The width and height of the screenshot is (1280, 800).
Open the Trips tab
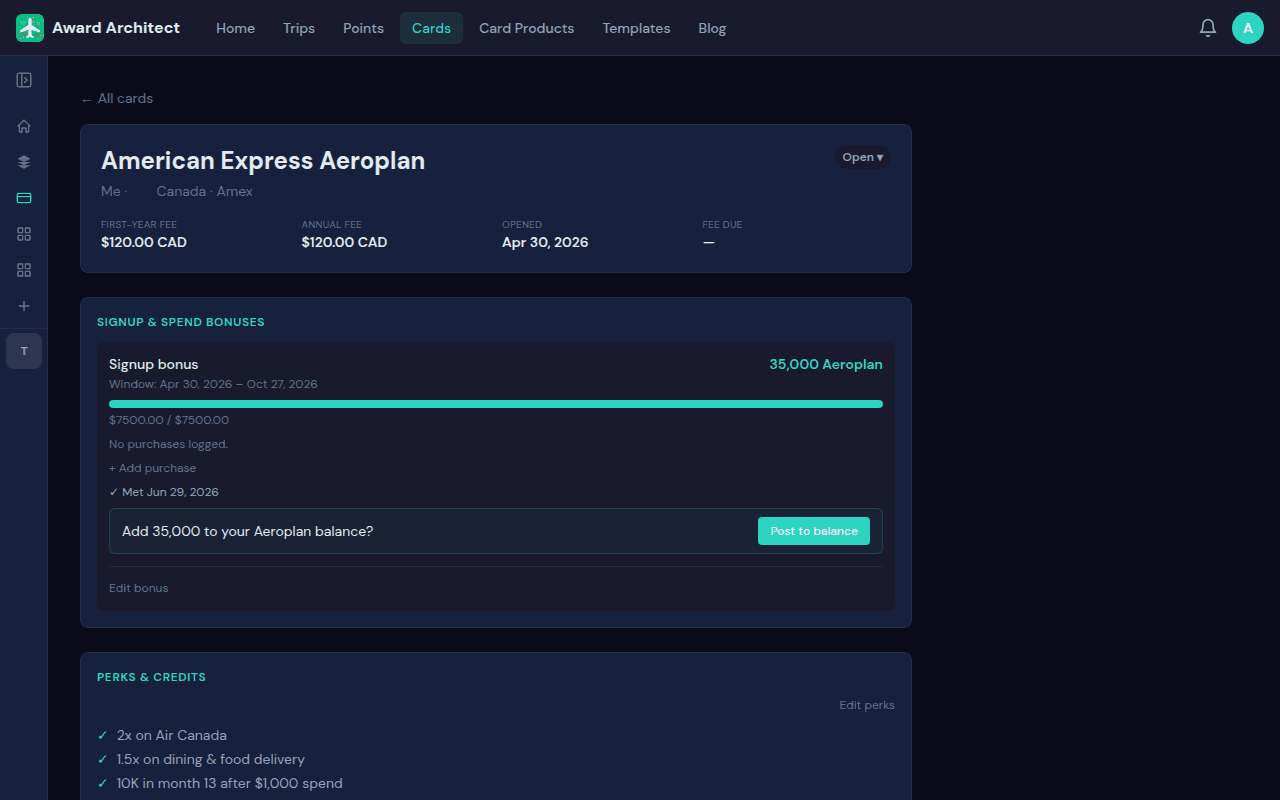pyautogui.click(x=299, y=28)
